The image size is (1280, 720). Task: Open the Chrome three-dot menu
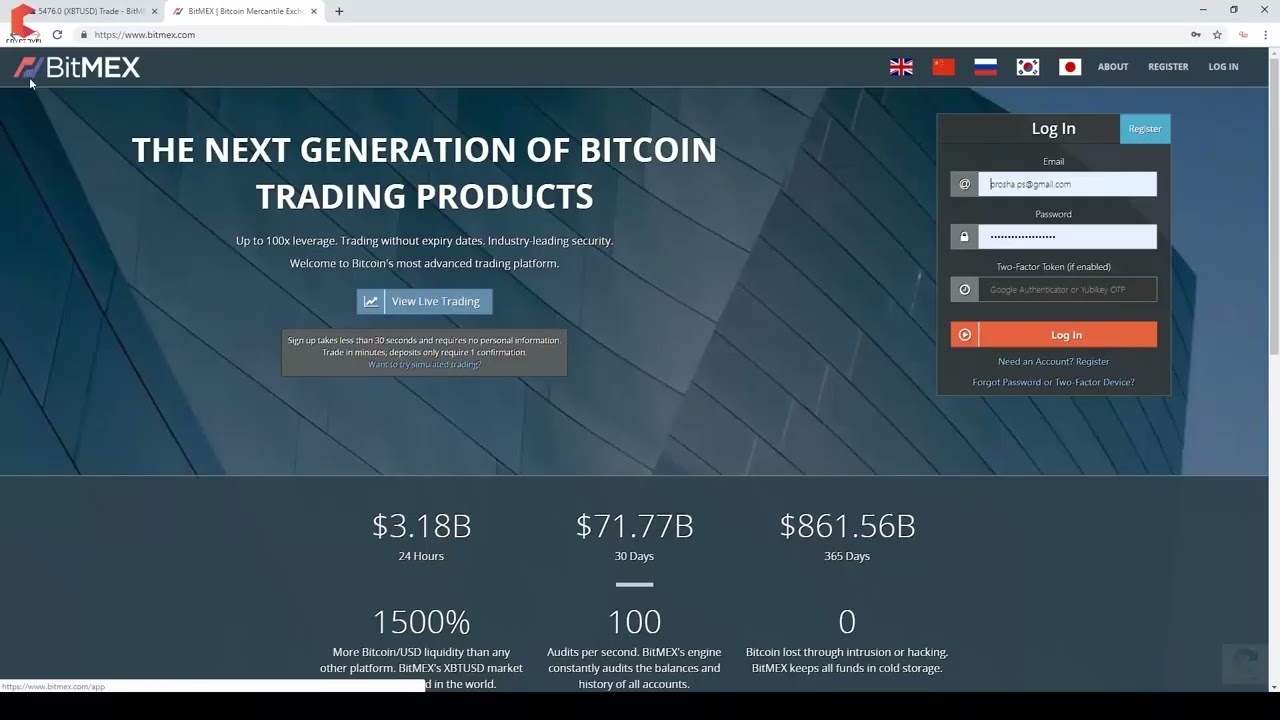tap(1265, 34)
